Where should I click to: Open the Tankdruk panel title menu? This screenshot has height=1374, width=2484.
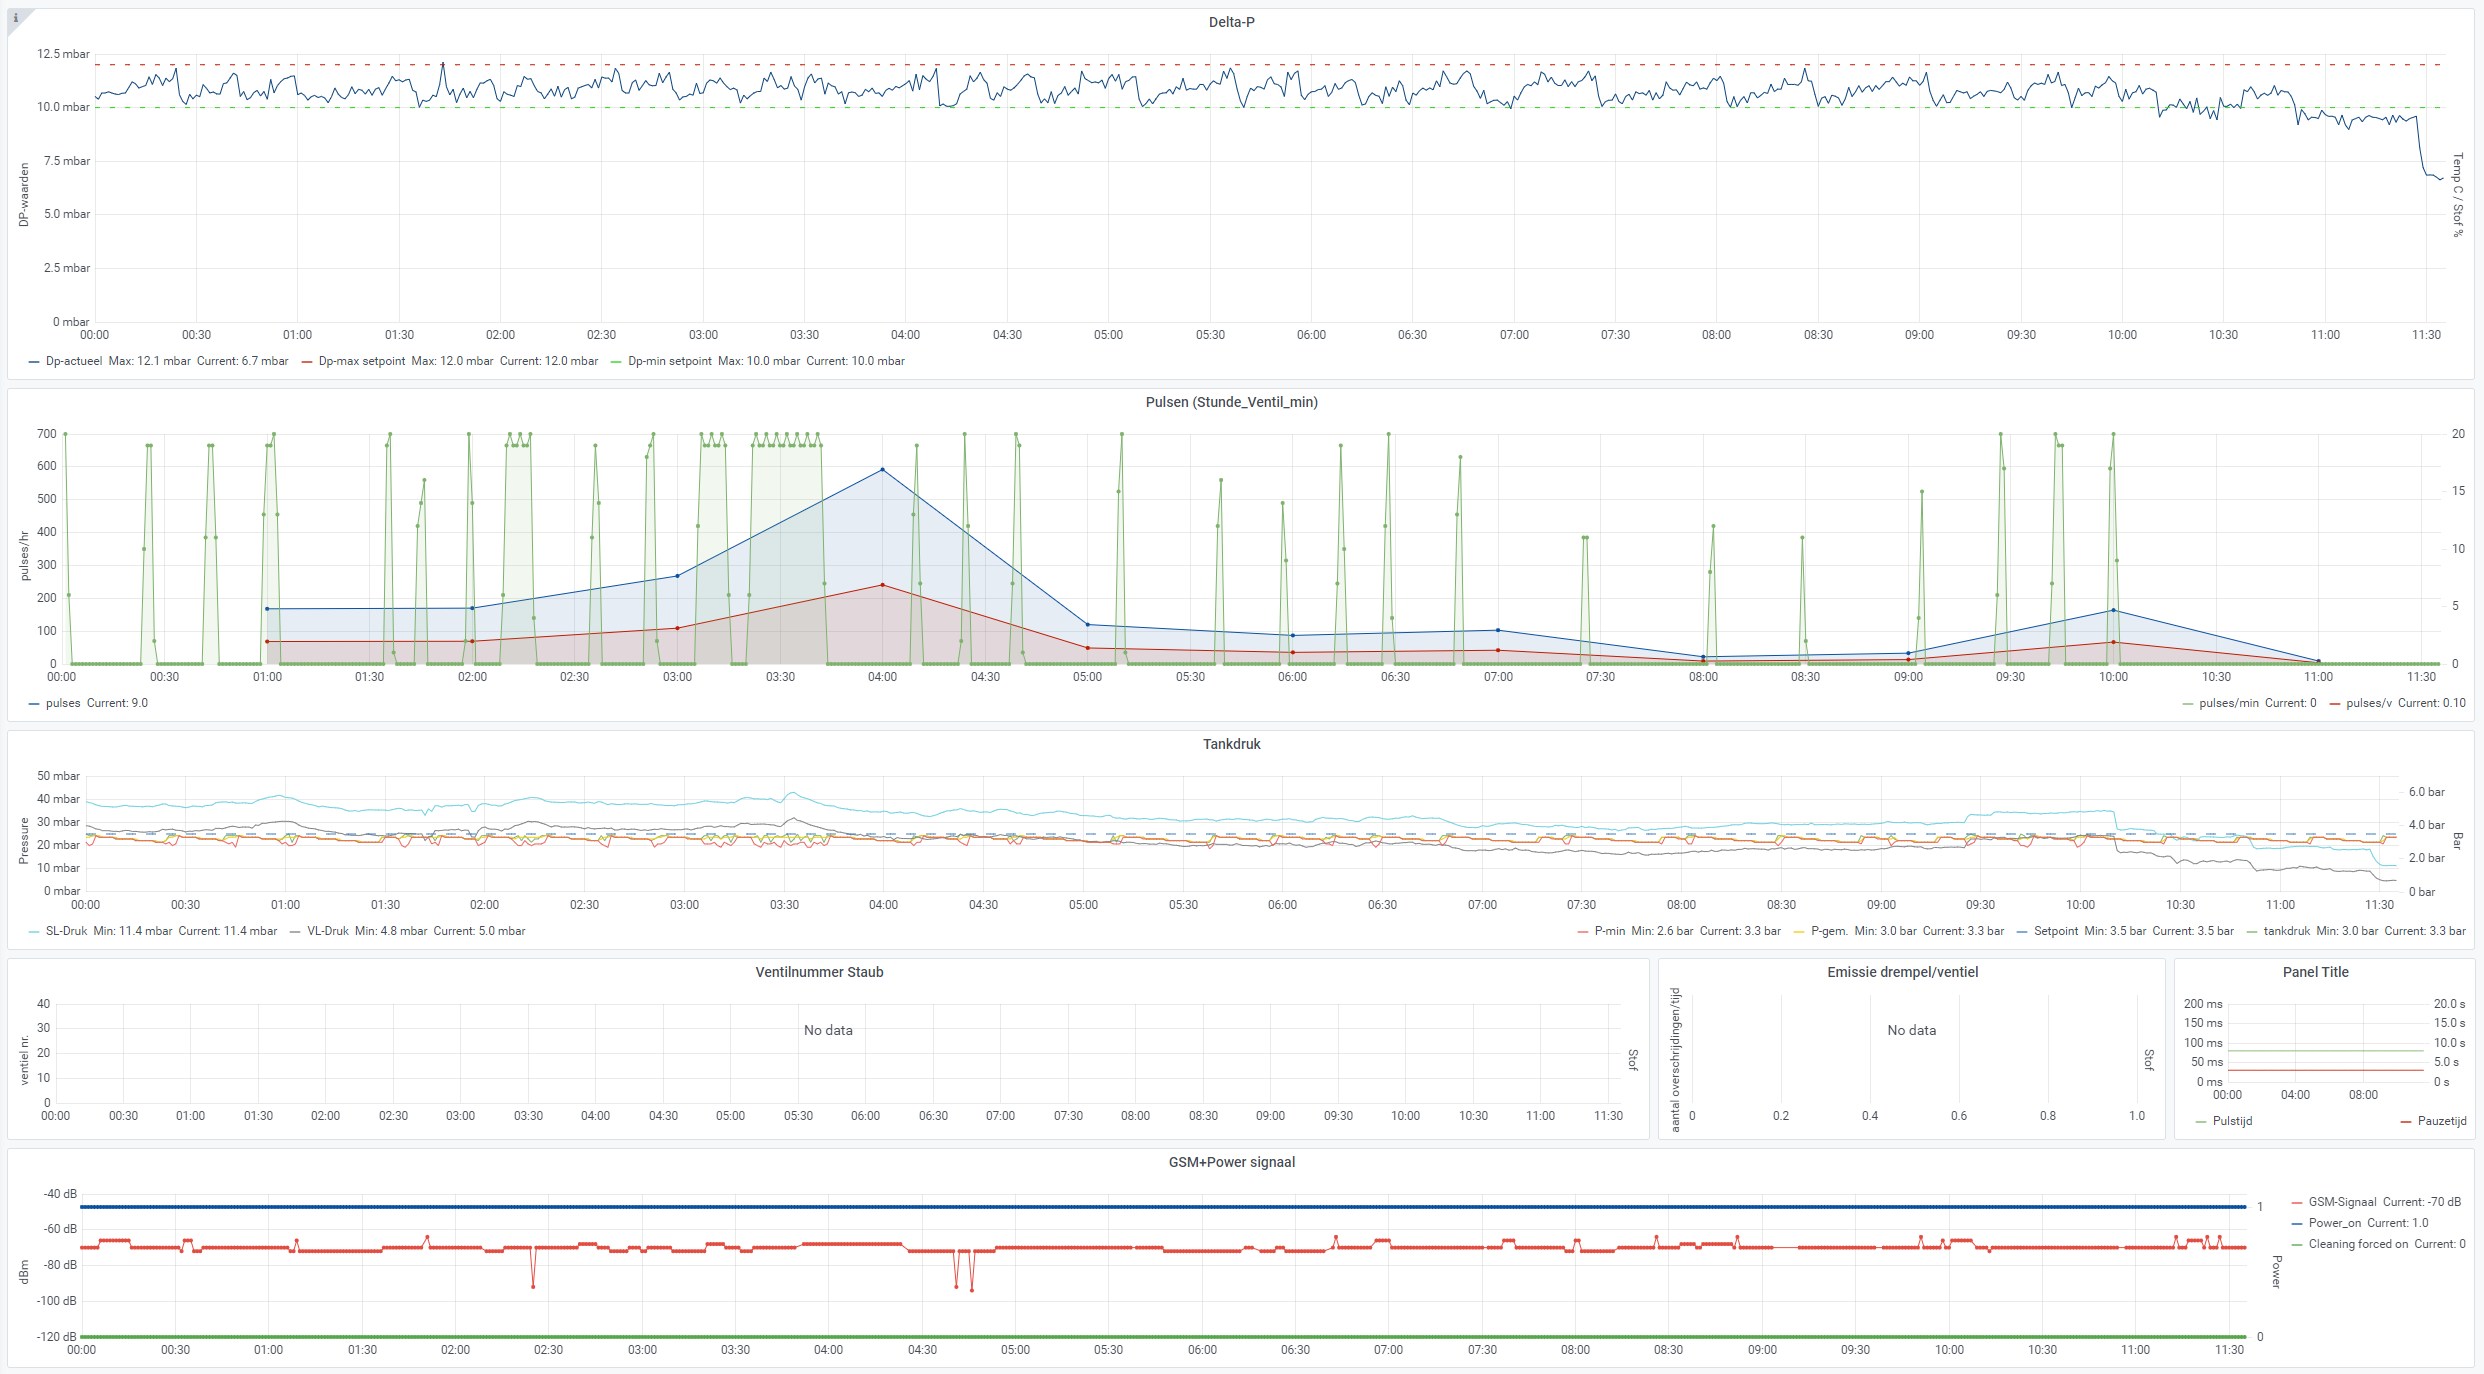[1231, 744]
